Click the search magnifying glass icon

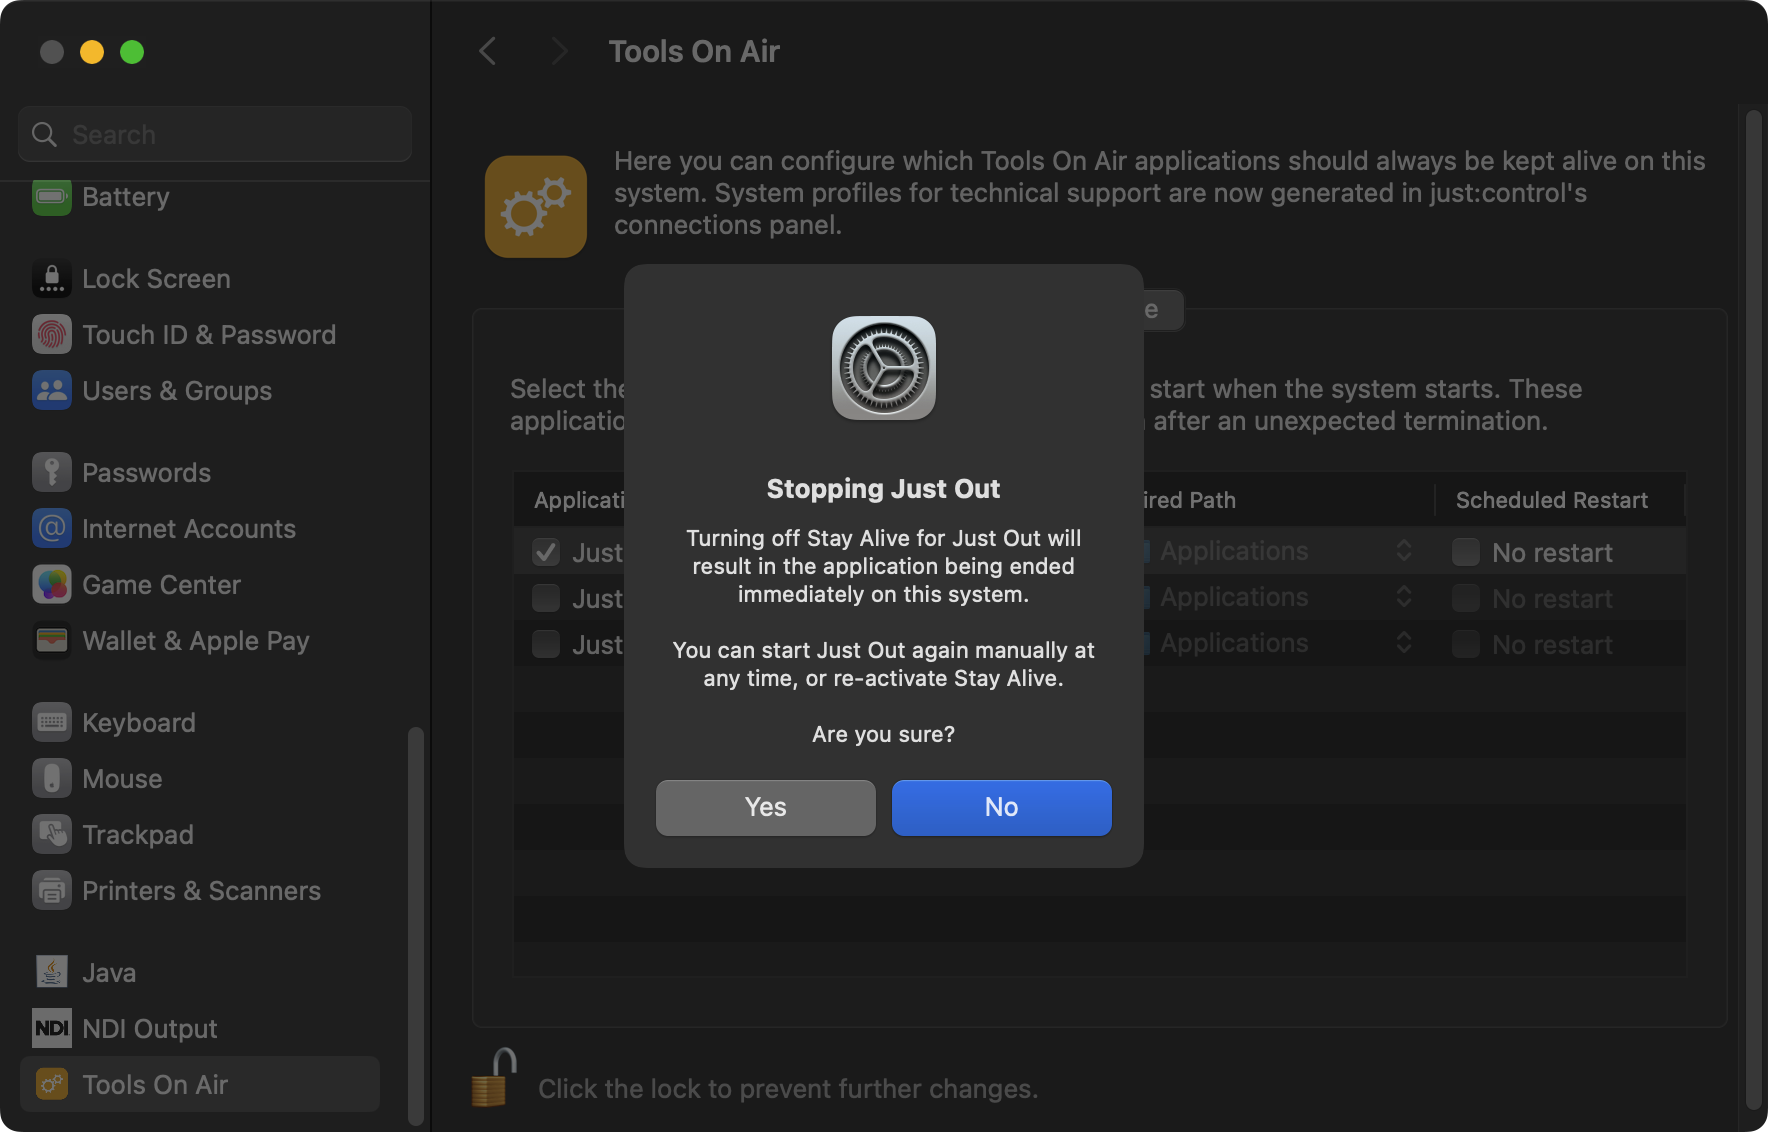pos(45,134)
